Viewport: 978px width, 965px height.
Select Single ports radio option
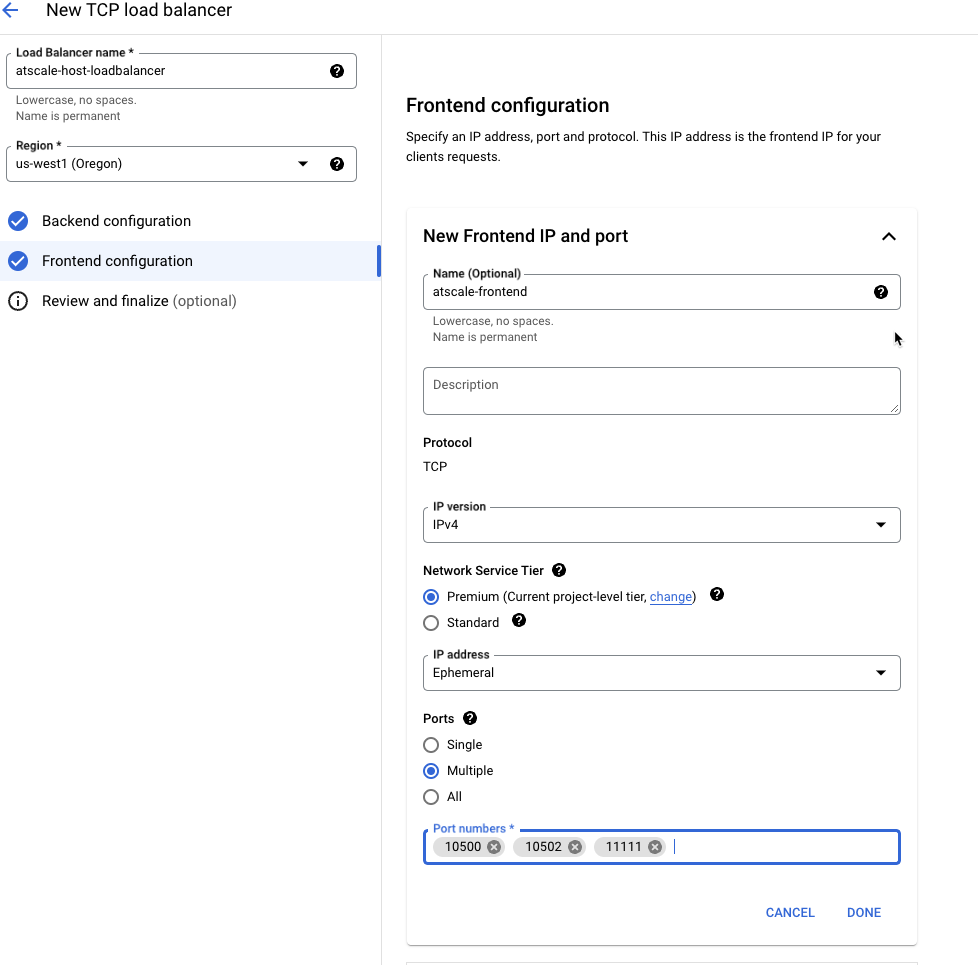(x=431, y=745)
